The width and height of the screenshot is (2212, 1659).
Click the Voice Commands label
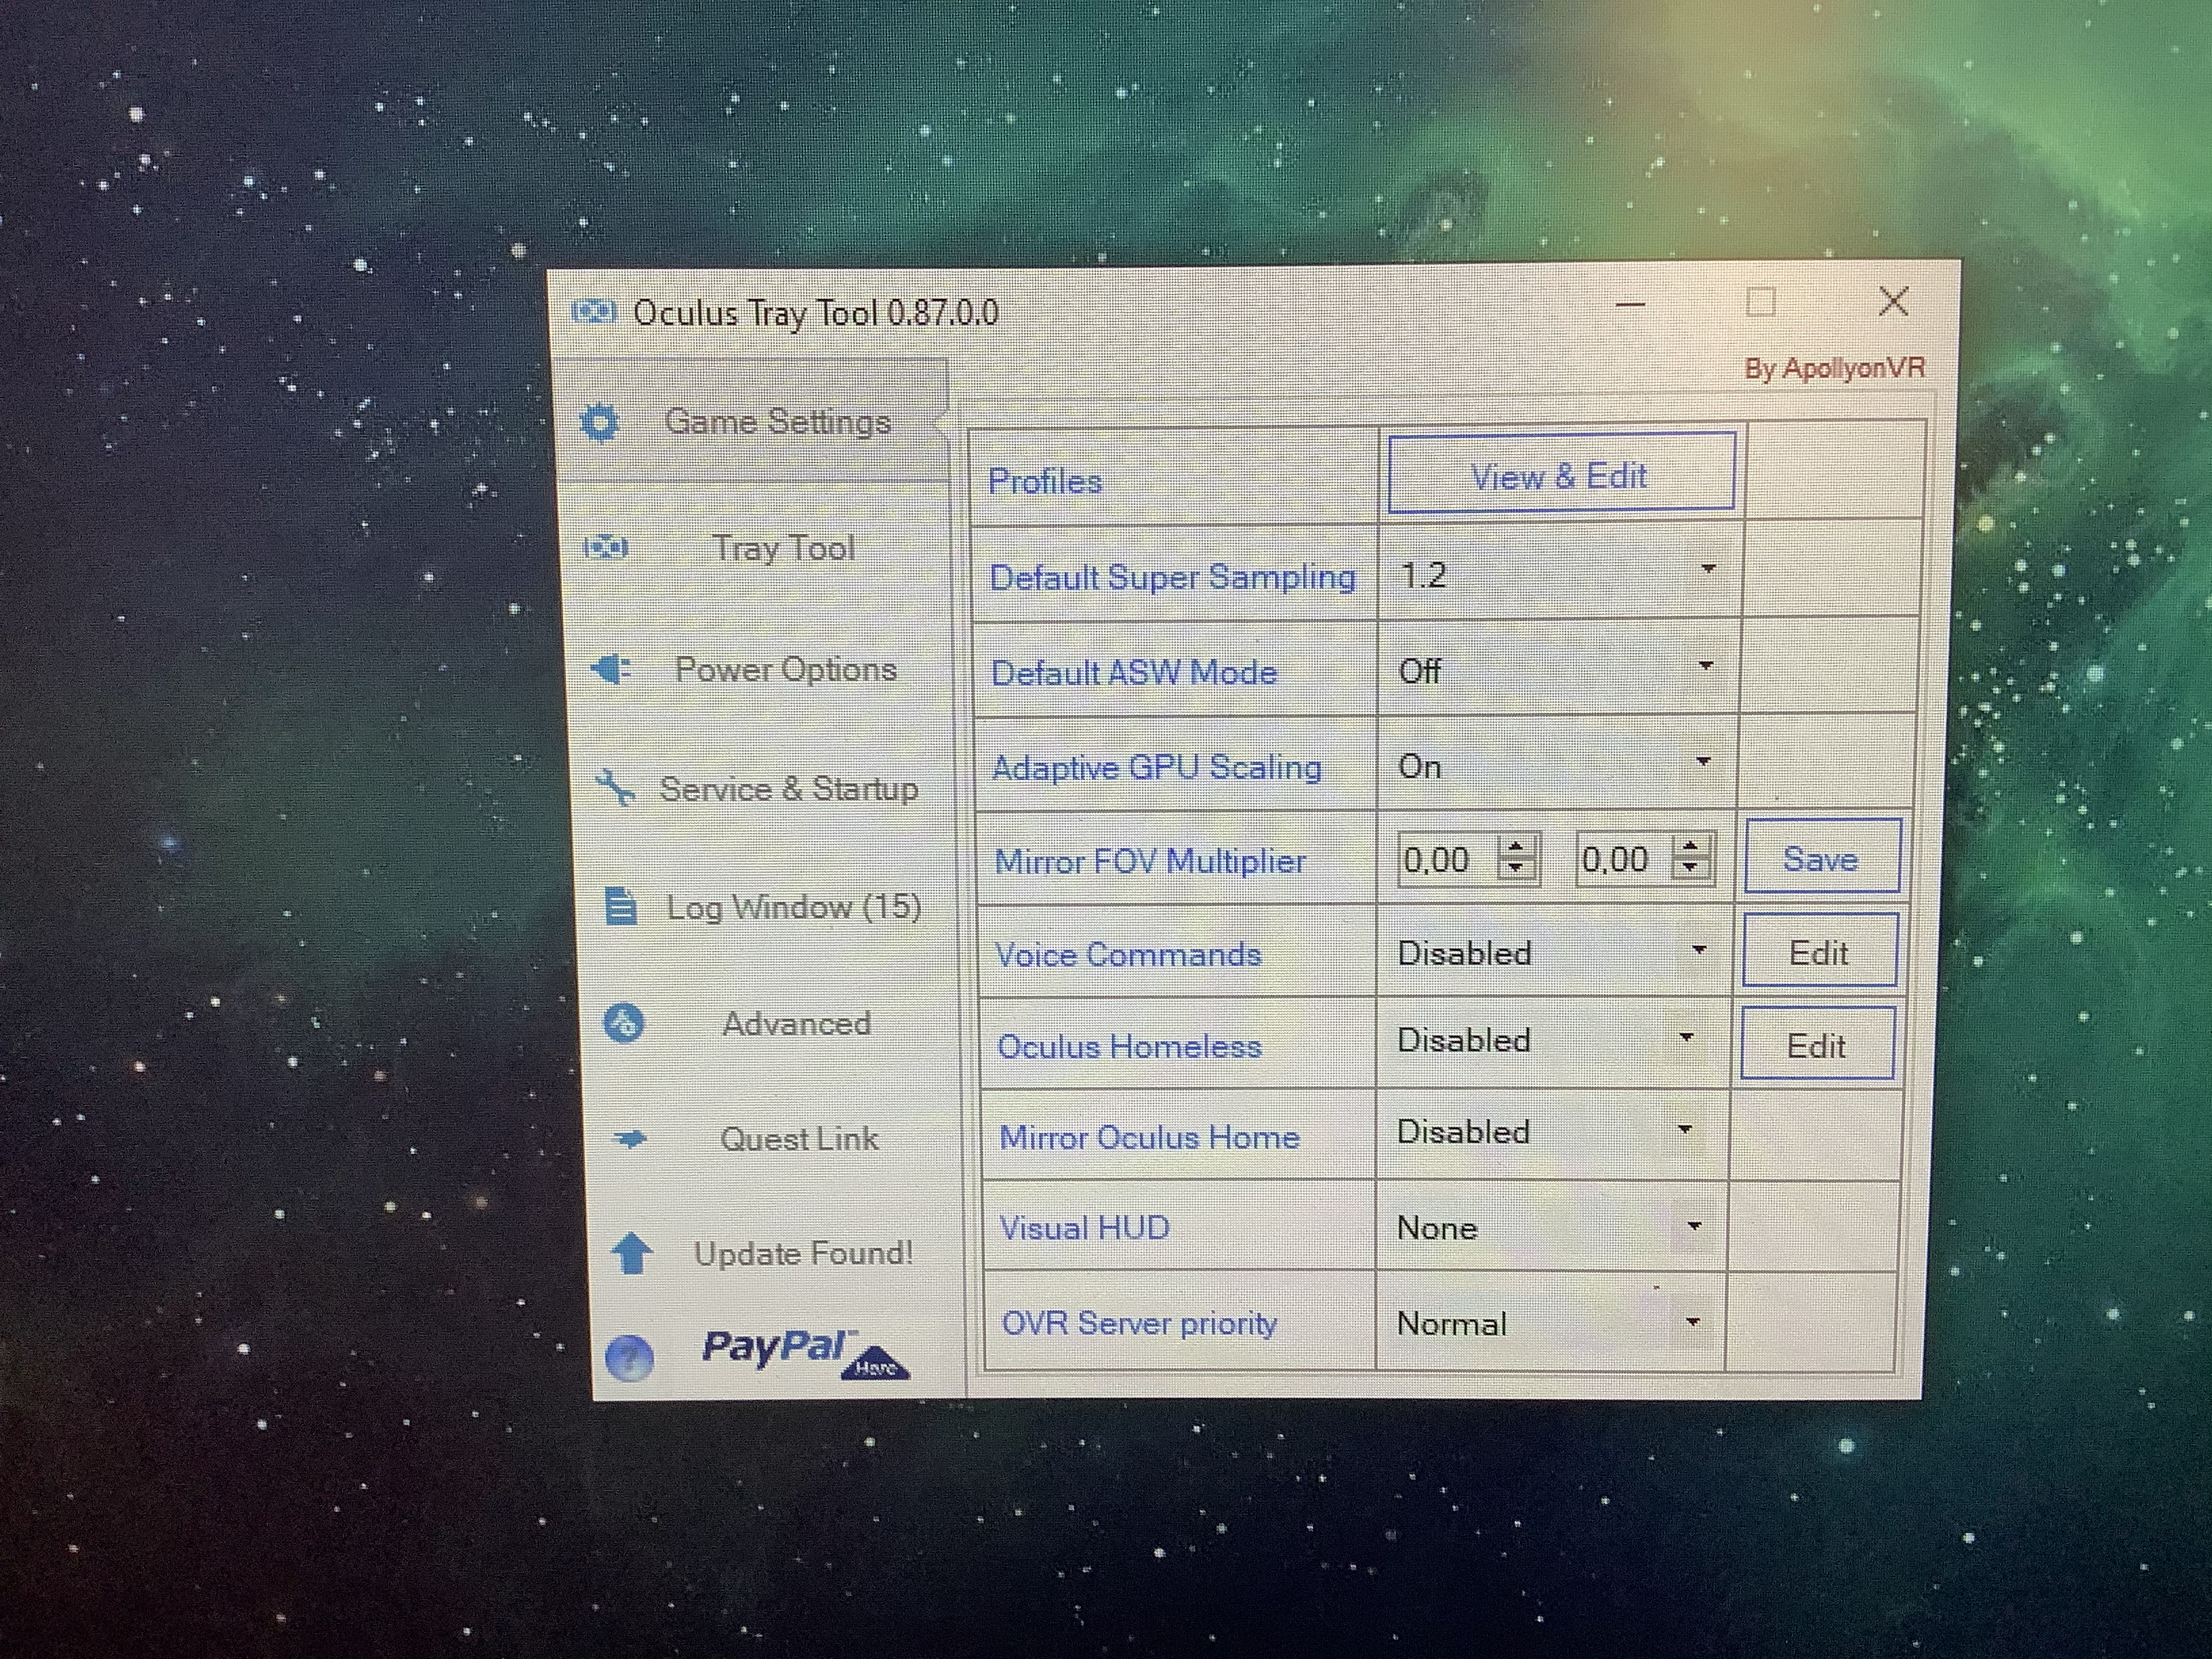pos(1129,954)
